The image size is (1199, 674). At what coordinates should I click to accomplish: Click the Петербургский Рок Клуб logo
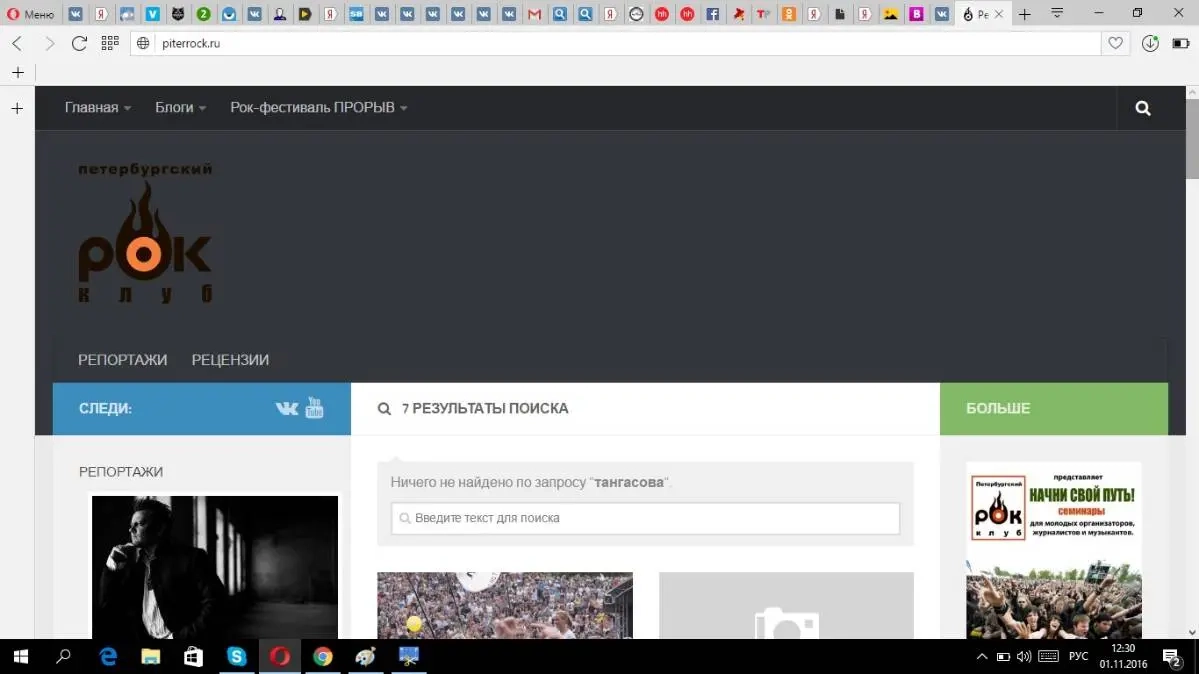click(145, 234)
